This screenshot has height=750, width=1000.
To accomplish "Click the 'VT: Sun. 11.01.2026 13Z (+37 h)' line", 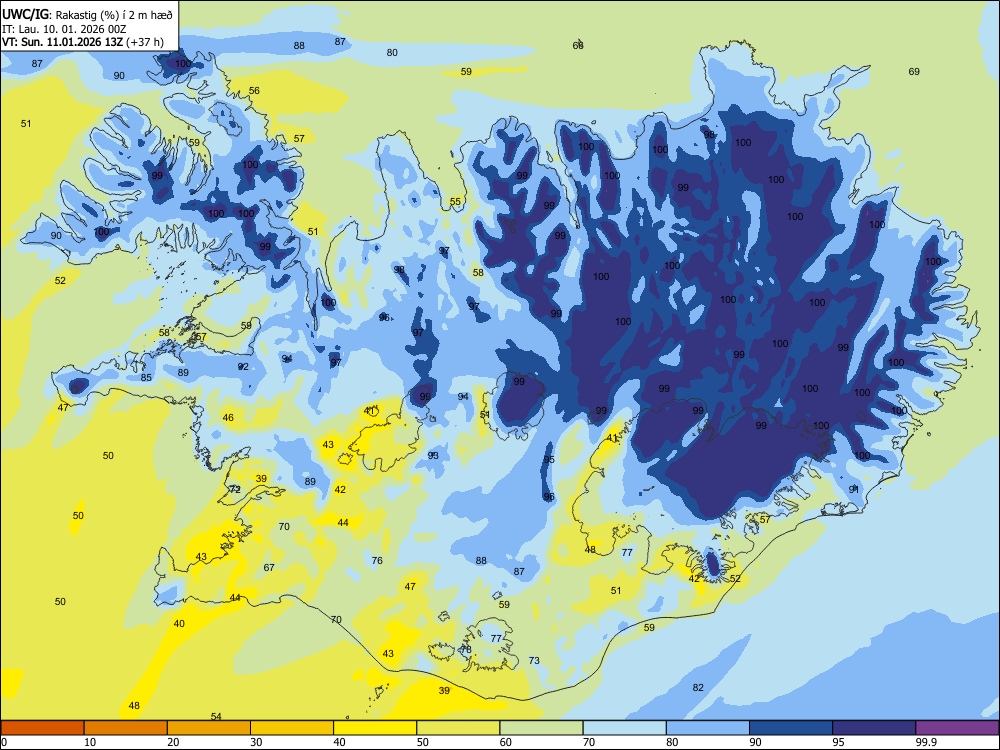I will (x=83, y=42).
